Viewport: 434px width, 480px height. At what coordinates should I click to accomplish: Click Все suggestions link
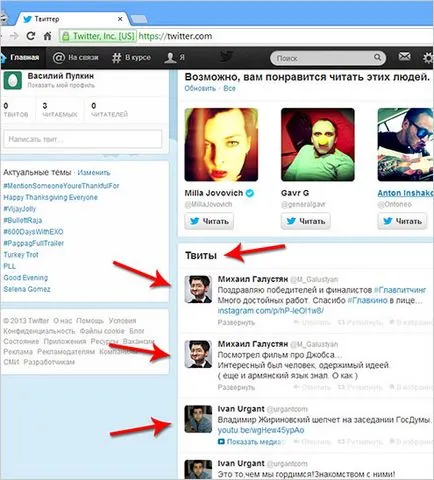pyautogui.click(x=229, y=88)
